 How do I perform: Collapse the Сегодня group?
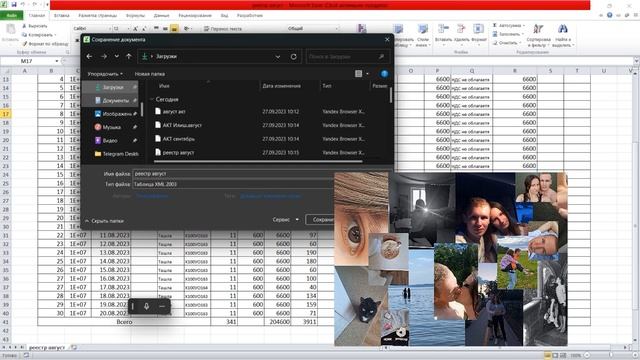pyautogui.click(x=152, y=99)
